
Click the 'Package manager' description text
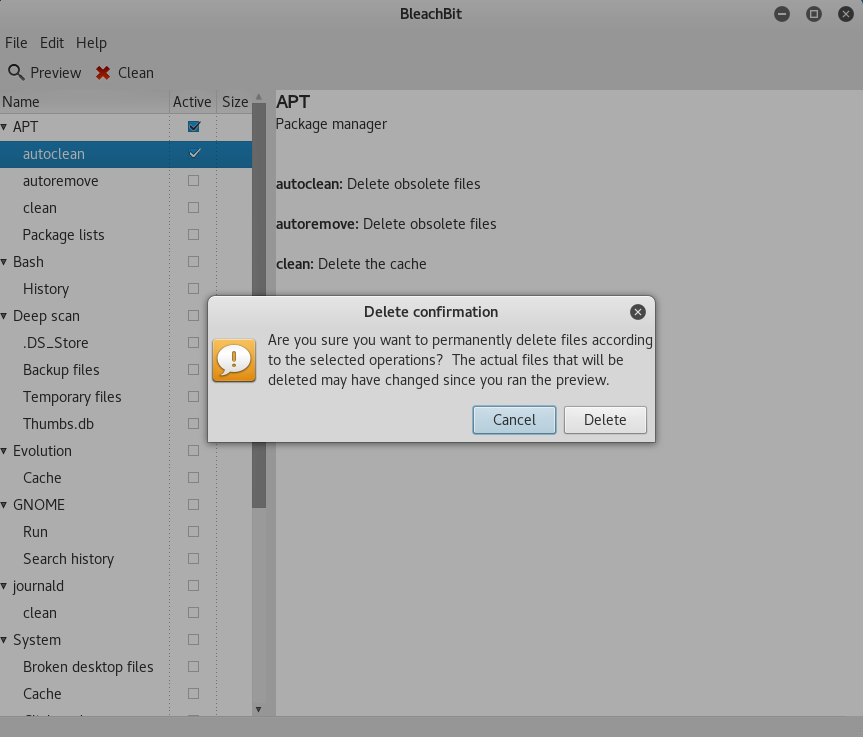point(331,124)
